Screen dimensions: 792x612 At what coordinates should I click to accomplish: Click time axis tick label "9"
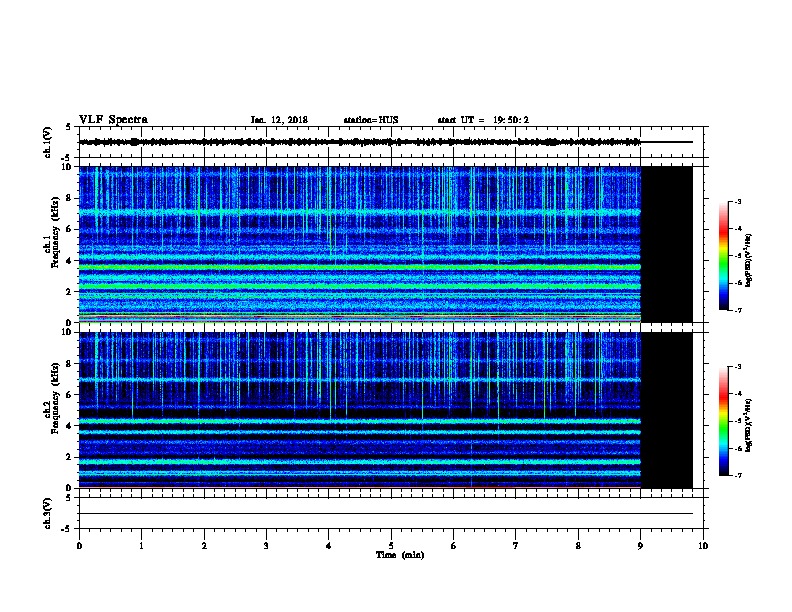(640, 546)
